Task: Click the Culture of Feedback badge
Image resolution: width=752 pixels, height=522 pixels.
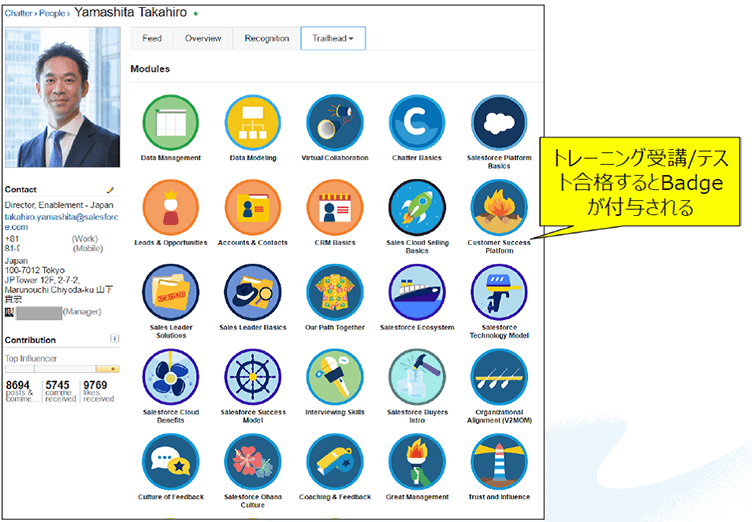Action: (x=171, y=461)
